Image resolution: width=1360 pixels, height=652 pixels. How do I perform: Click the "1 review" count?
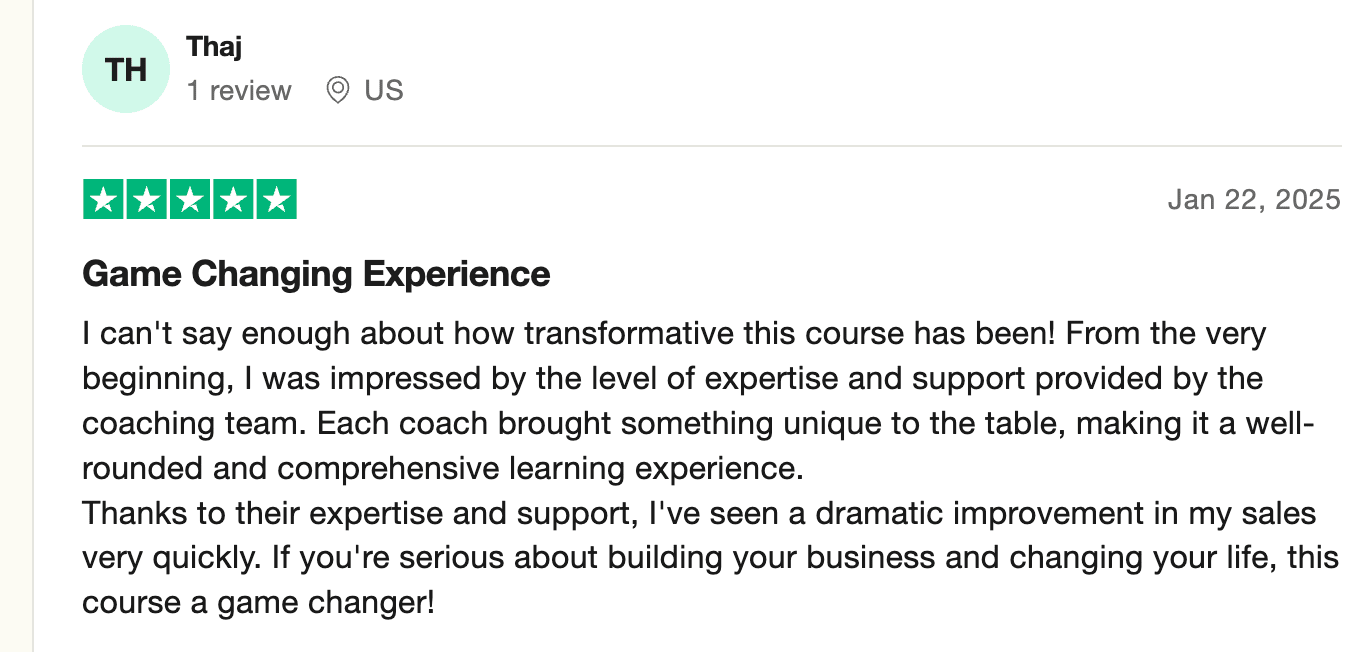[x=239, y=91]
